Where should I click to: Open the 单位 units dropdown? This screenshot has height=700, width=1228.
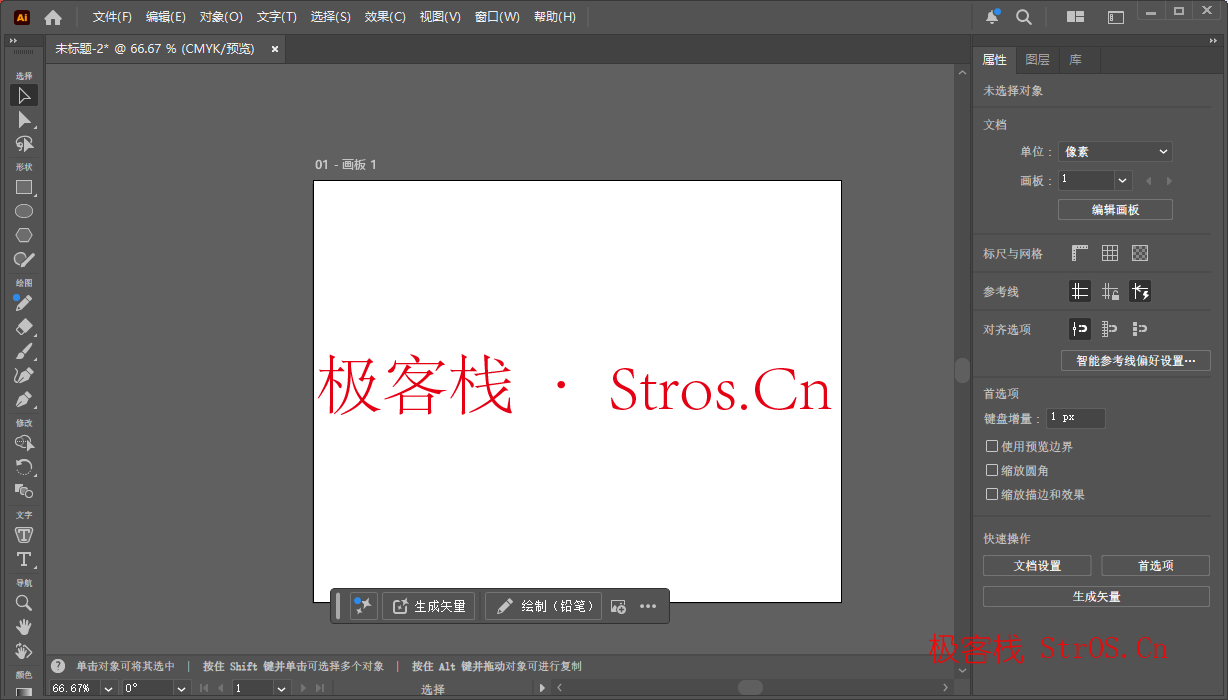[x=1115, y=152]
